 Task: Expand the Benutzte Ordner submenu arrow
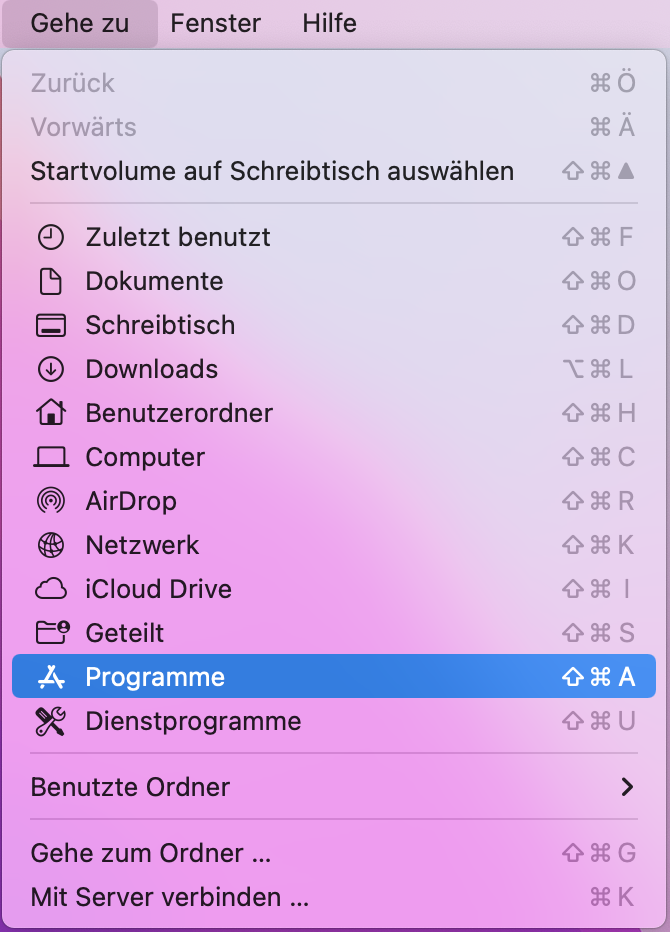pos(627,787)
